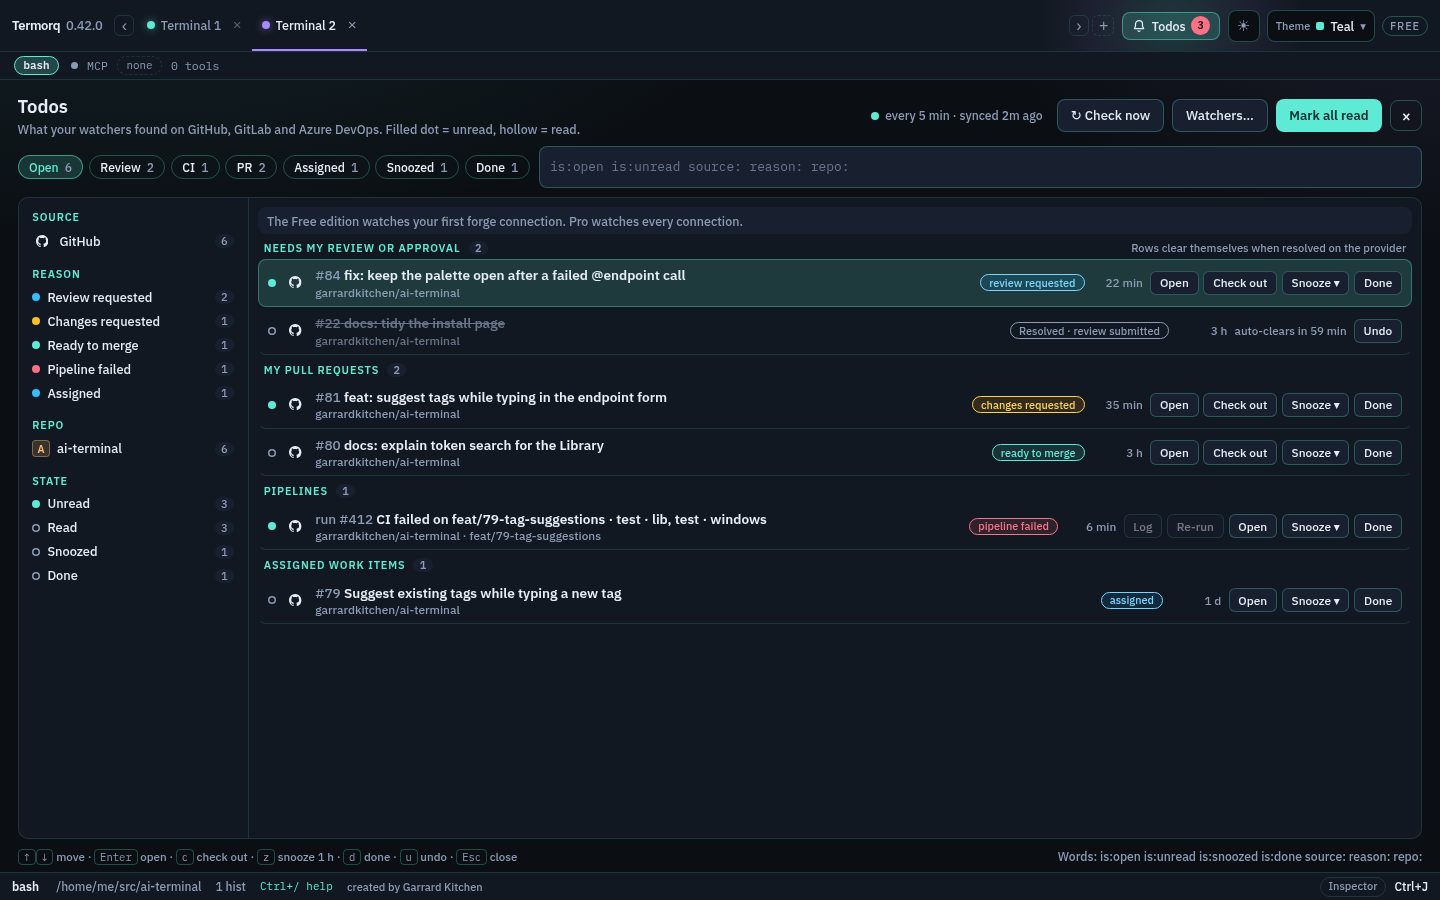Click Mark all read
Image resolution: width=1440 pixels, height=900 pixels.
pyautogui.click(x=1328, y=116)
